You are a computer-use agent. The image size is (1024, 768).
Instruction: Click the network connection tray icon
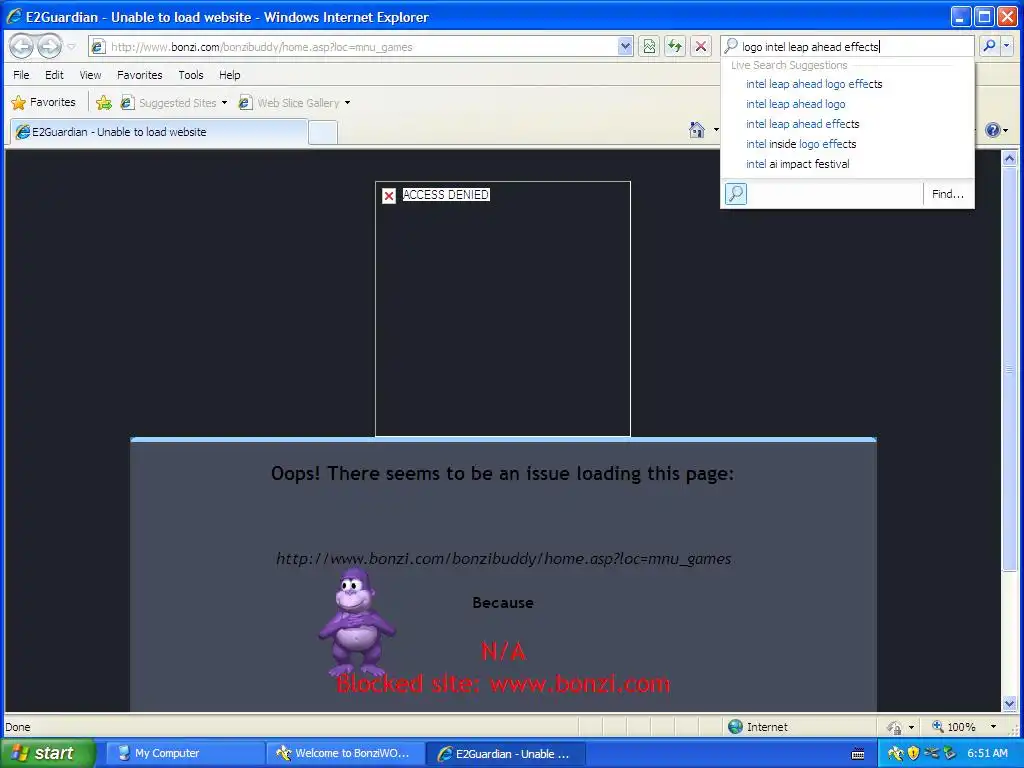coord(931,753)
